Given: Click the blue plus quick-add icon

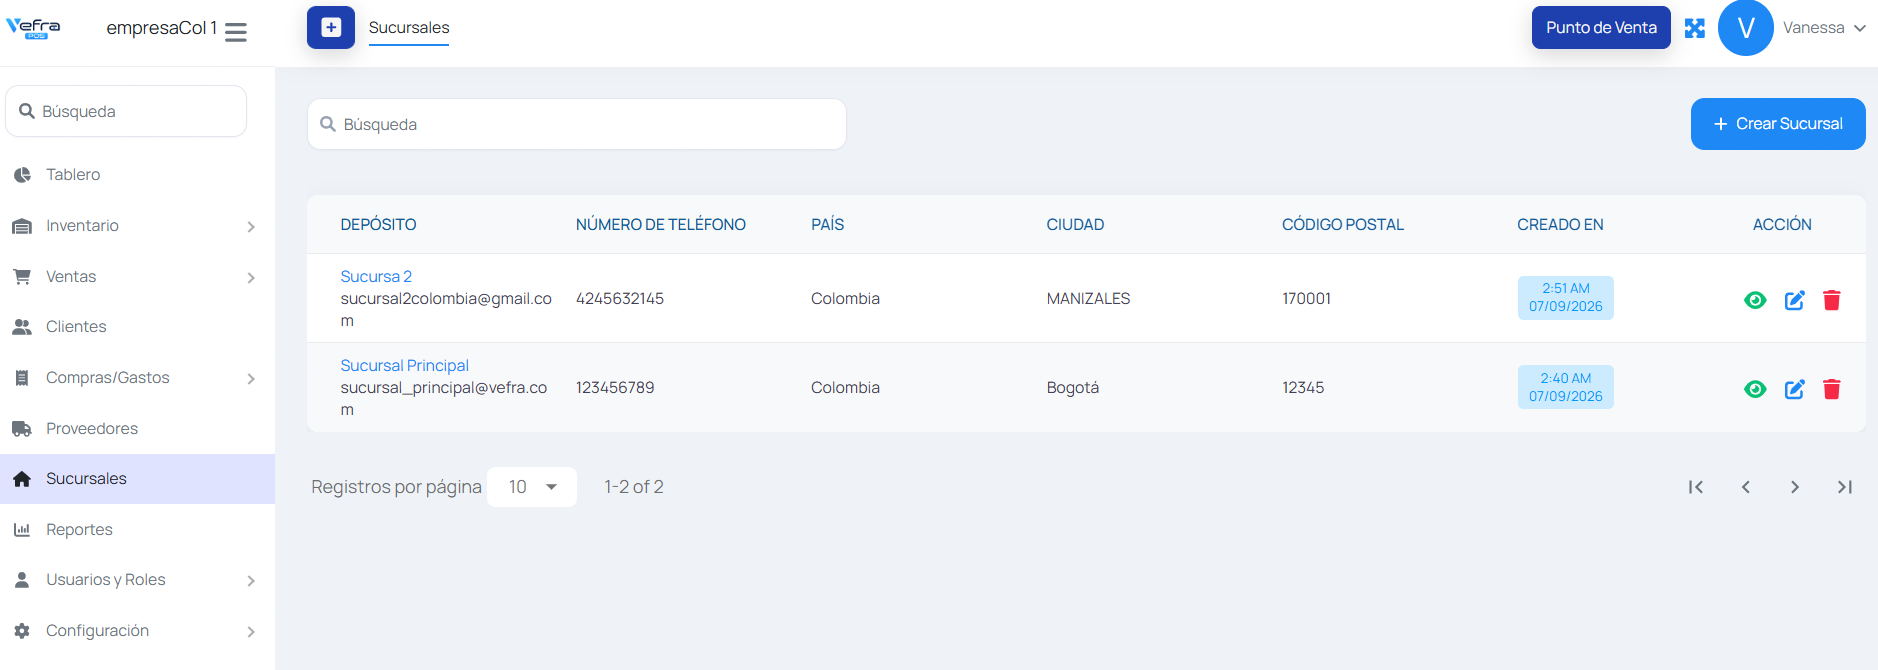Looking at the screenshot, I should 331,28.
